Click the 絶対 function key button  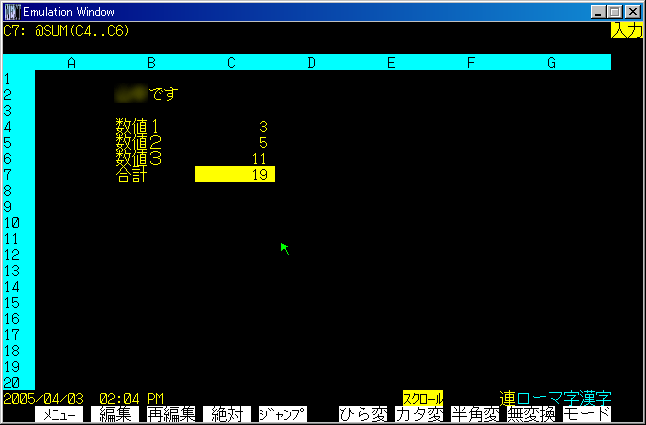pos(227,414)
